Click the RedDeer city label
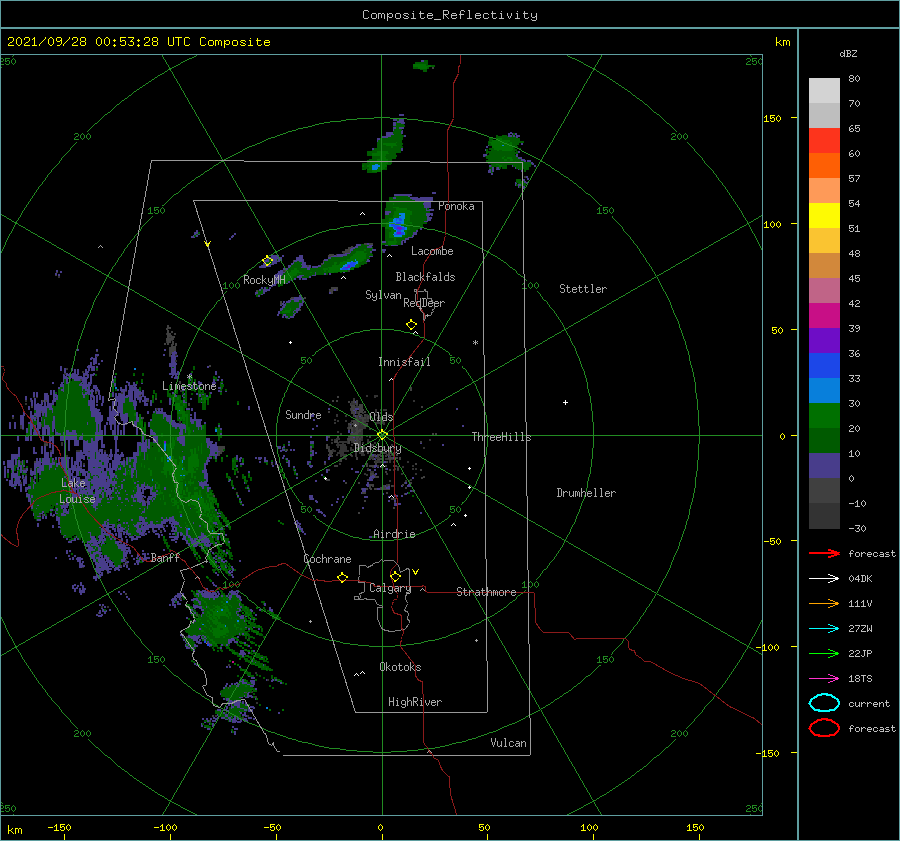The width and height of the screenshot is (900, 841). (424, 303)
